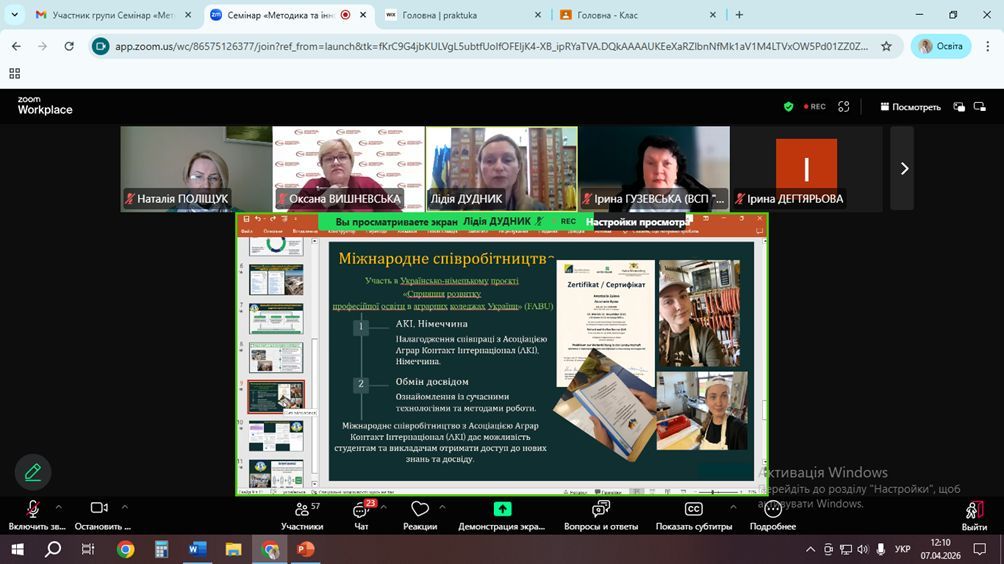Open Освіта Chrome profile button

click(941, 46)
